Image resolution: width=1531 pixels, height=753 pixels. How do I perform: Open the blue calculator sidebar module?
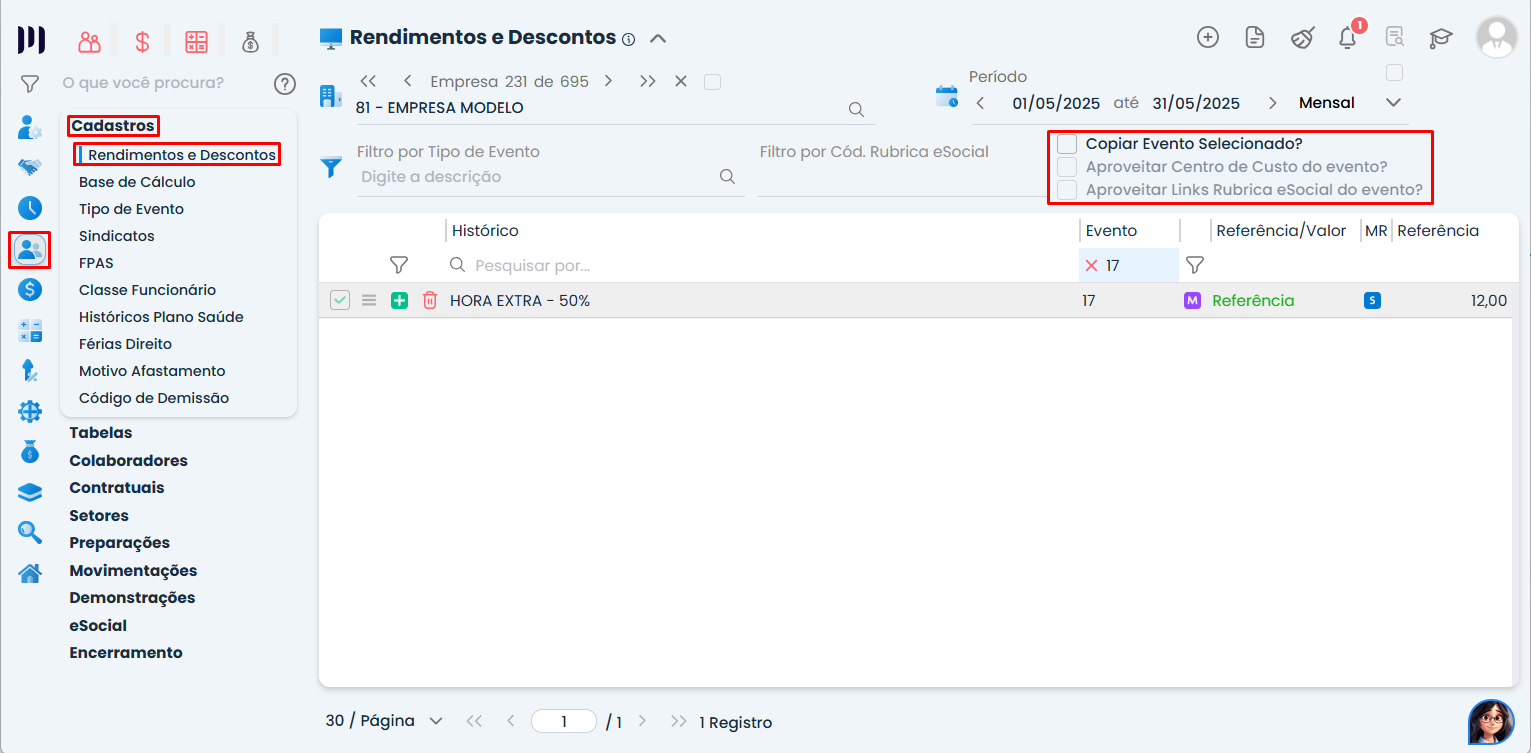[30, 331]
